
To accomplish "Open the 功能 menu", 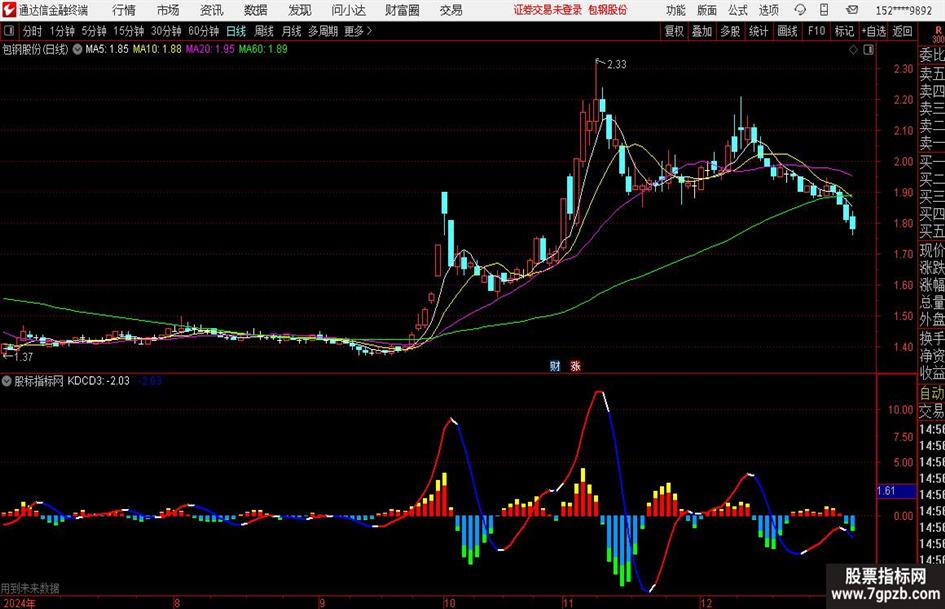I will 676,10.
